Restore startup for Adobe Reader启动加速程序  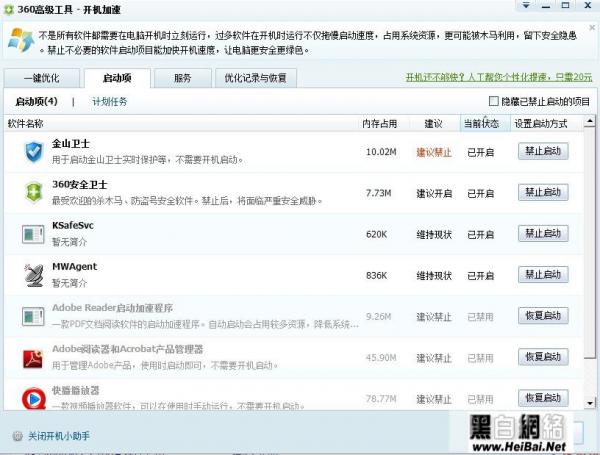543,316
